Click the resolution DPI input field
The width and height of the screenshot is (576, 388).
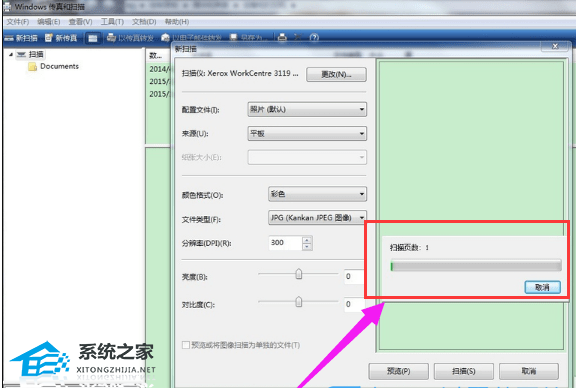click(x=285, y=243)
